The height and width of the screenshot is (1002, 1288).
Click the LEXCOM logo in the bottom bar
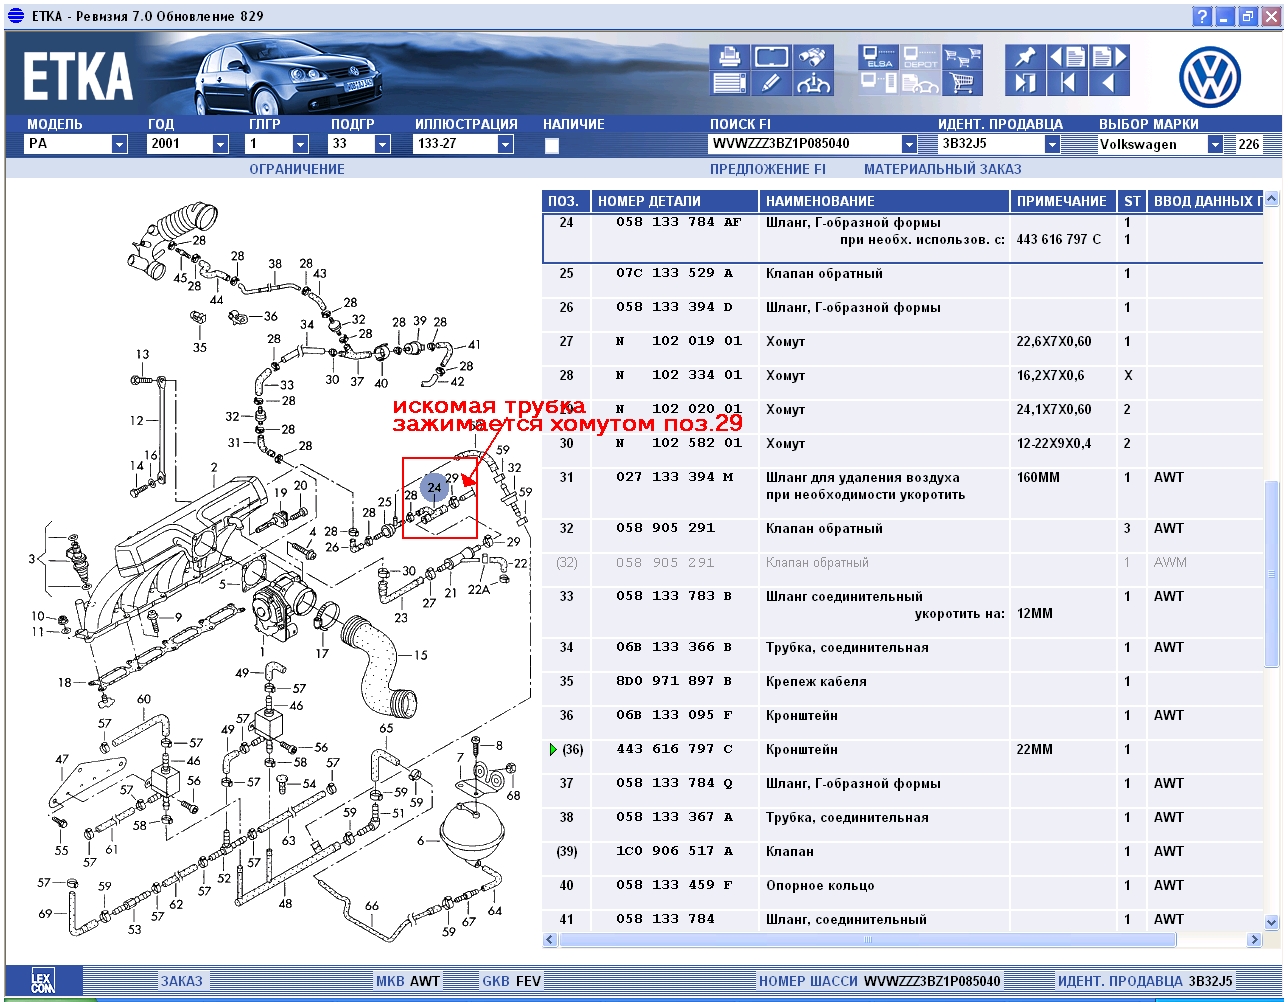coord(43,981)
